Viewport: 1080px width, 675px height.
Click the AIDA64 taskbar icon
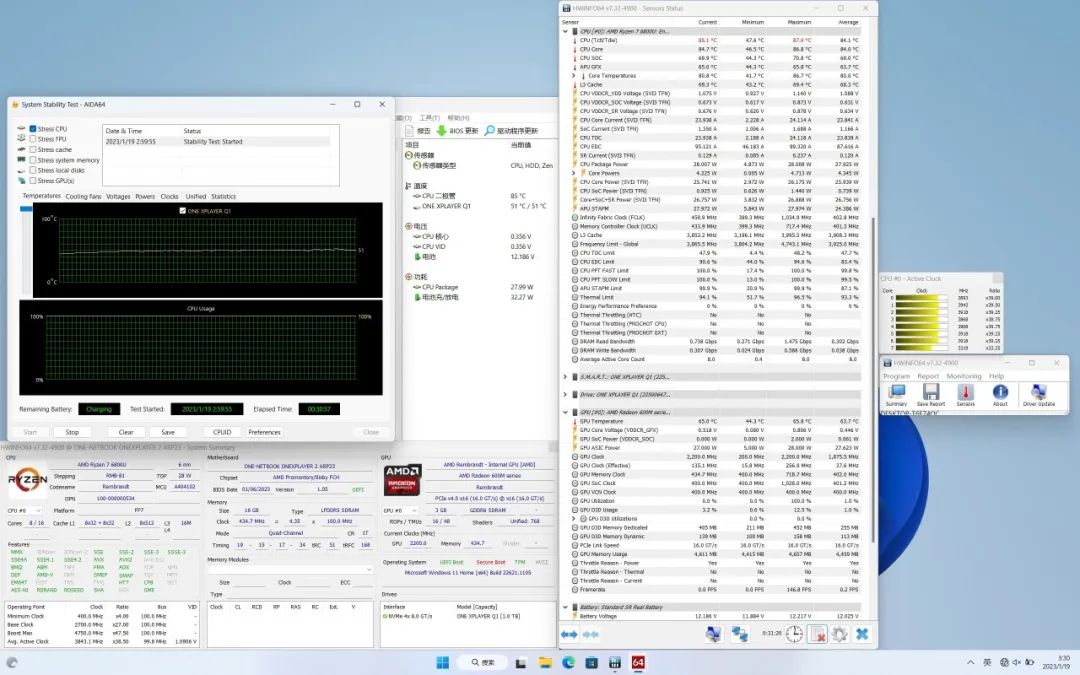pos(638,663)
